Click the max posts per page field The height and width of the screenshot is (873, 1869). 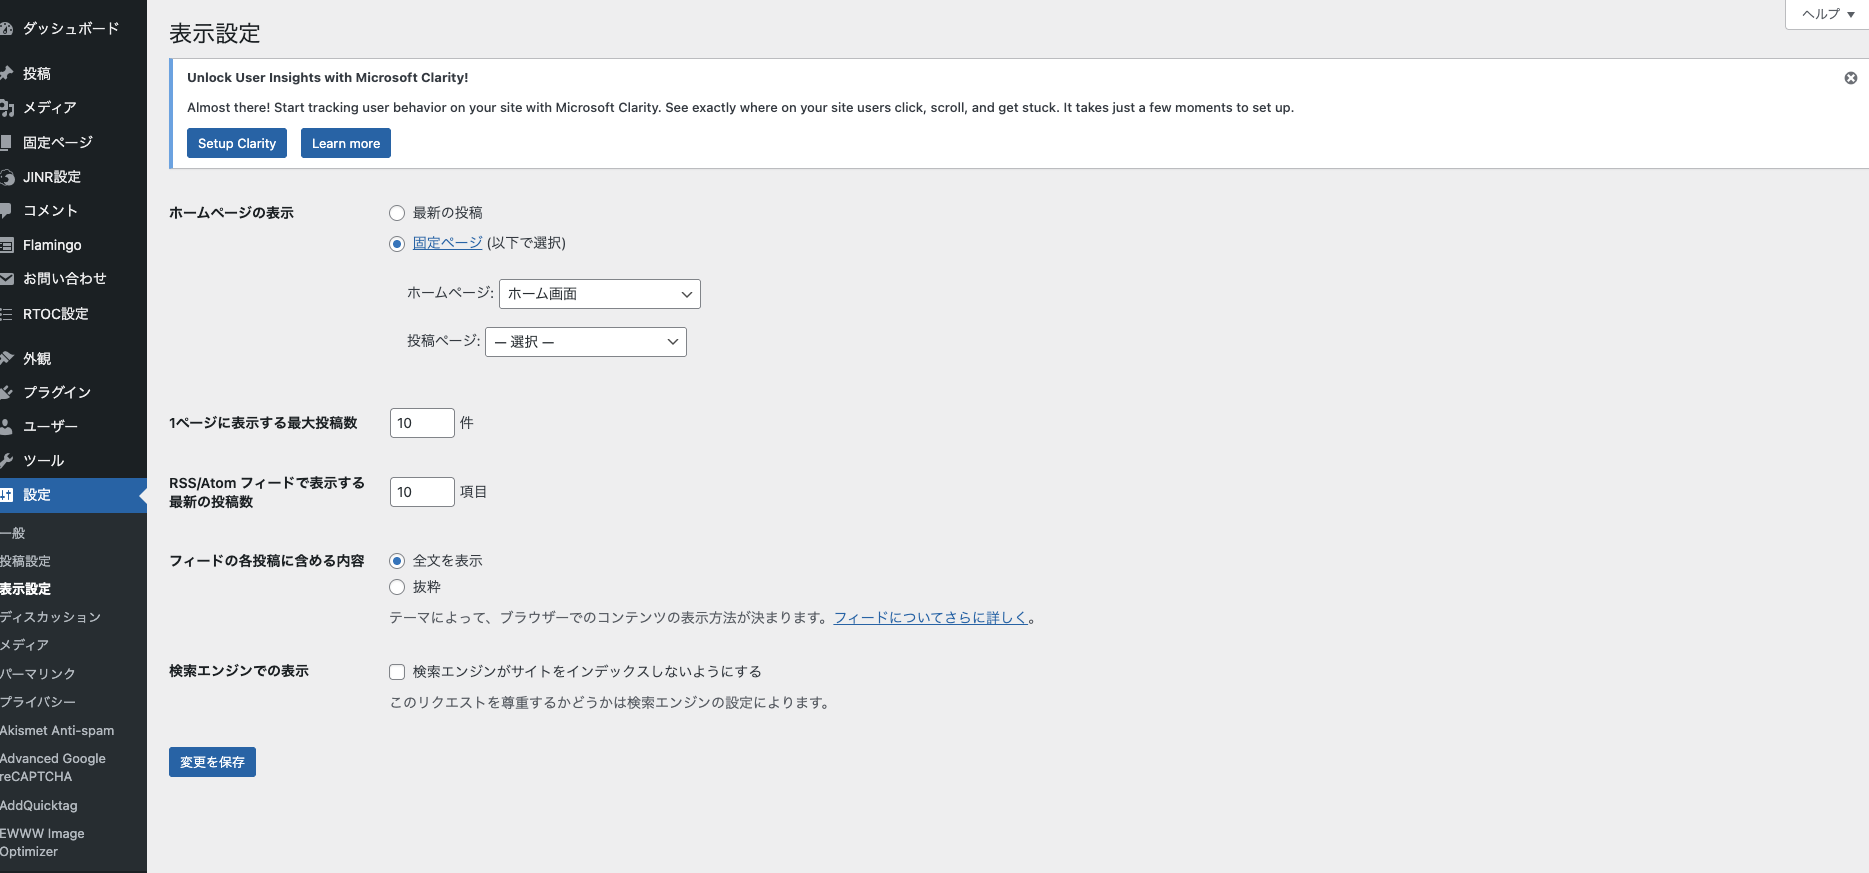tap(421, 423)
